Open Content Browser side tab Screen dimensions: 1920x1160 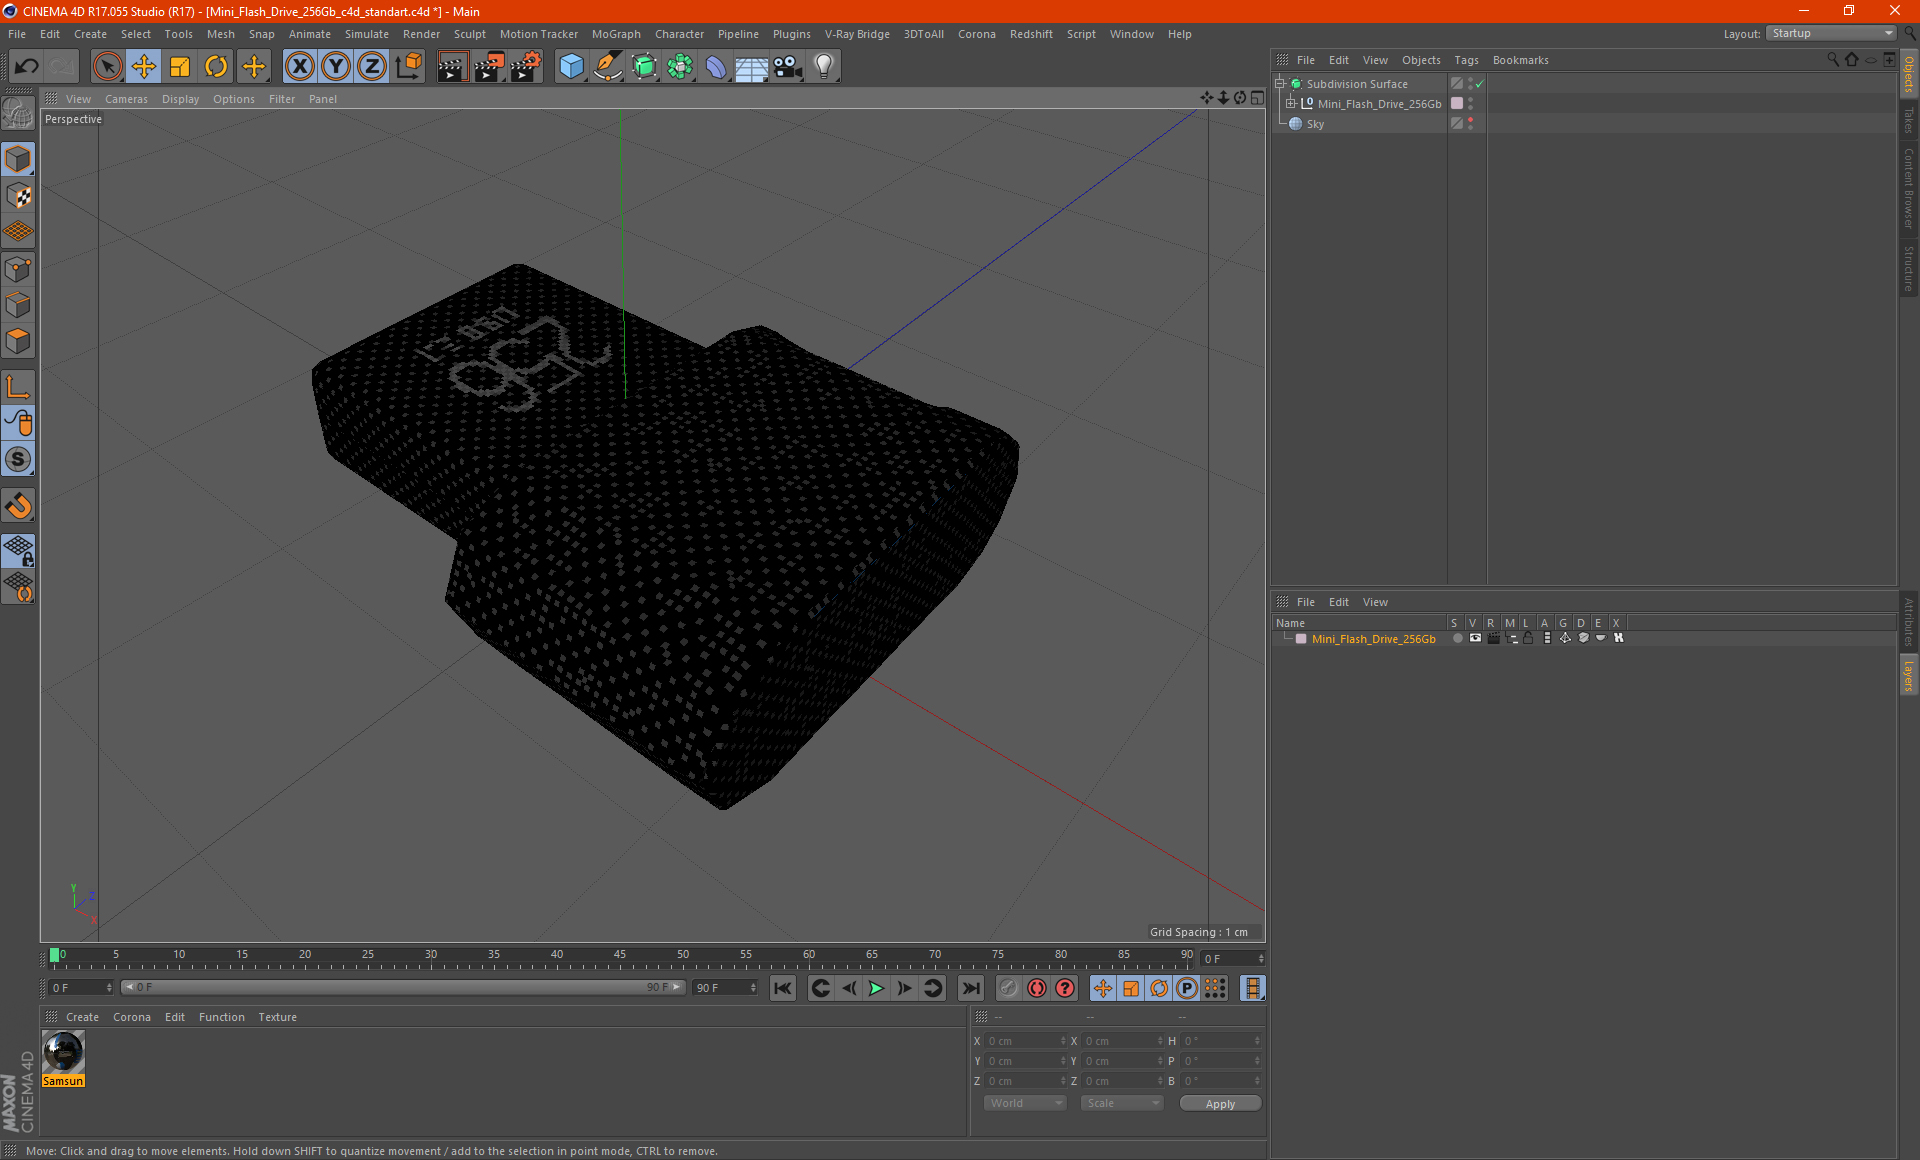click(x=1909, y=188)
